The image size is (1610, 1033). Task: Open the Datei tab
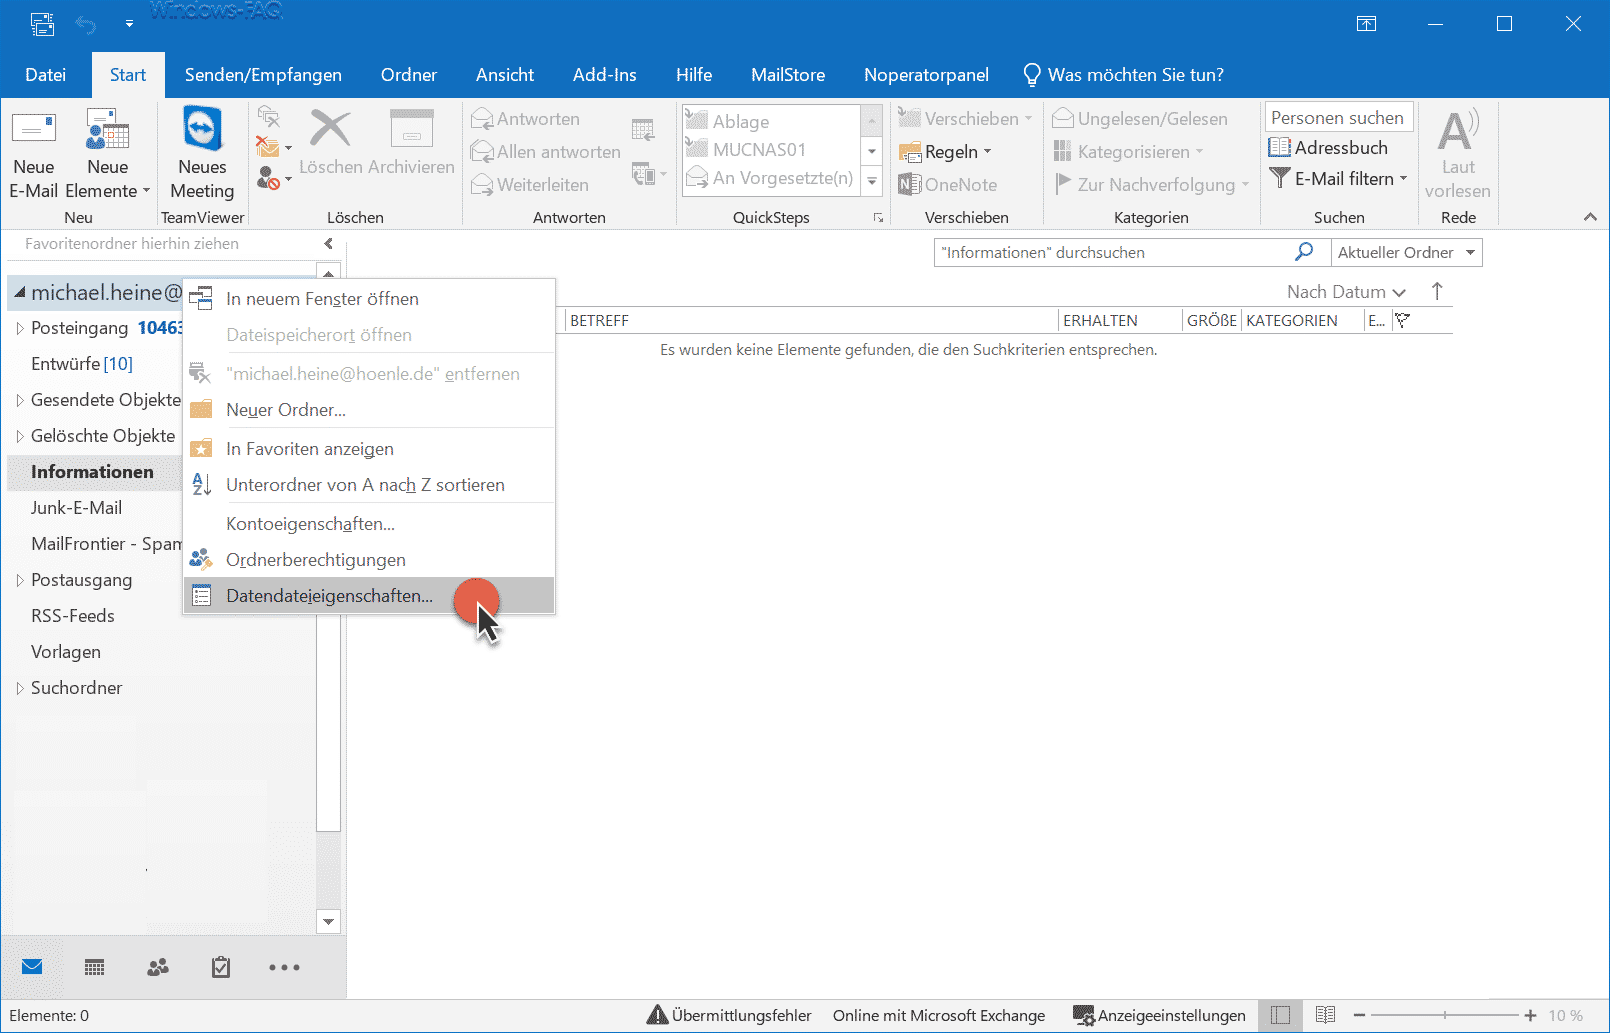pyautogui.click(x=46, y=75)
